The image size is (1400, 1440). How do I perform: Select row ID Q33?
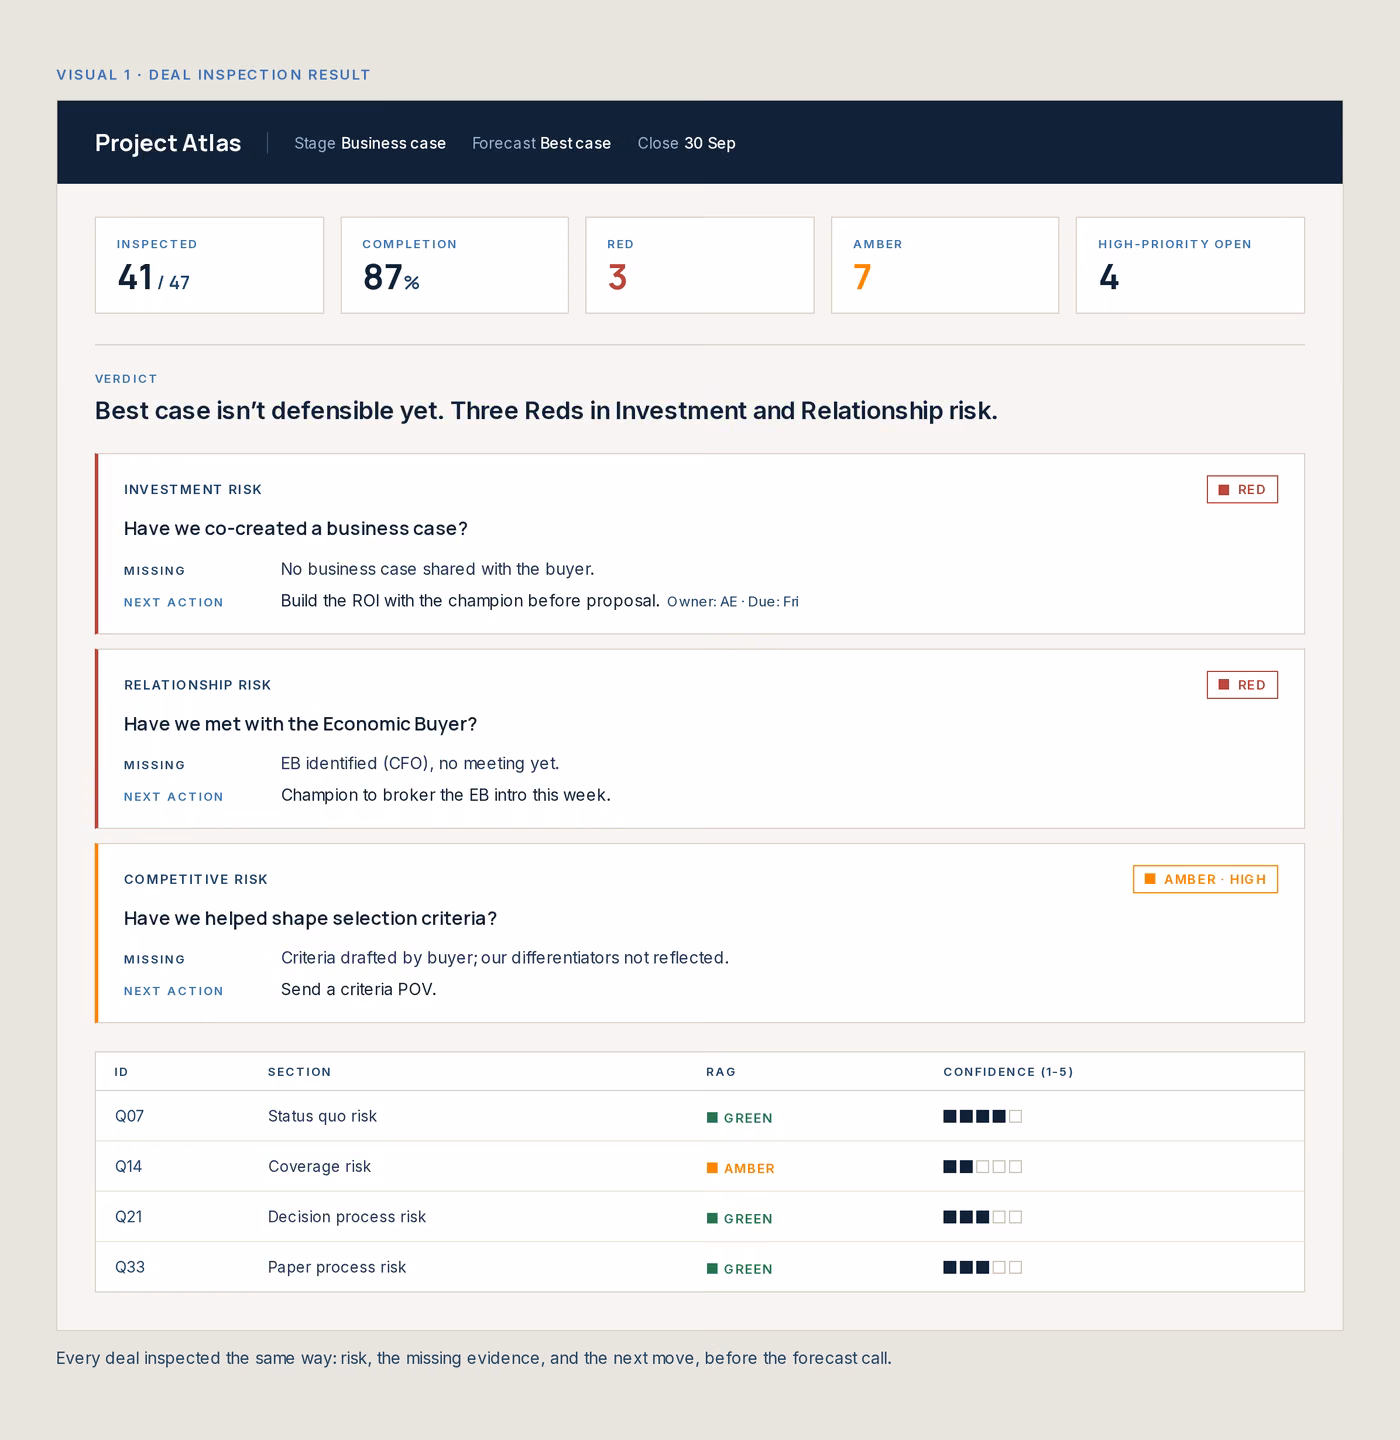pos(130,1267)
